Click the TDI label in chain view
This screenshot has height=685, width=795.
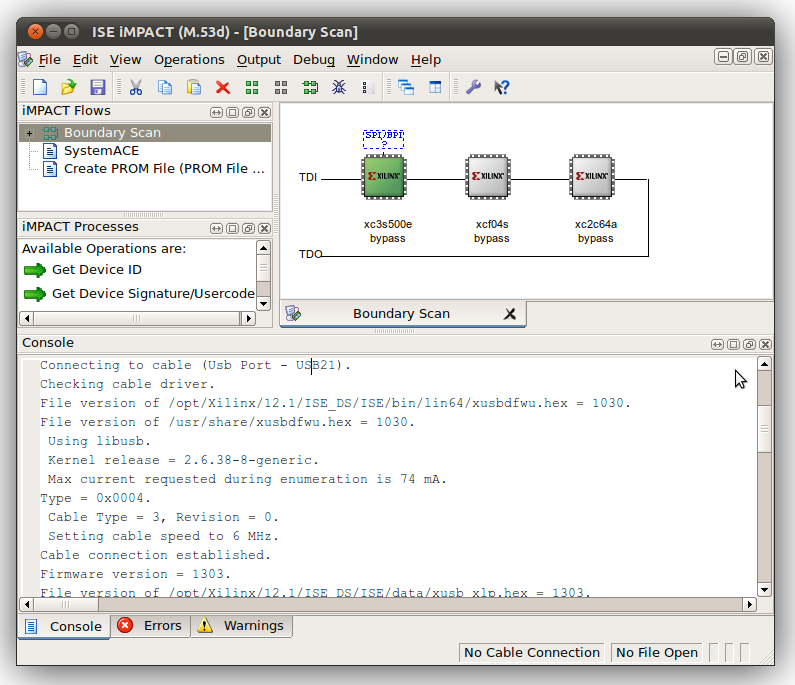click(x=308, y=177)
